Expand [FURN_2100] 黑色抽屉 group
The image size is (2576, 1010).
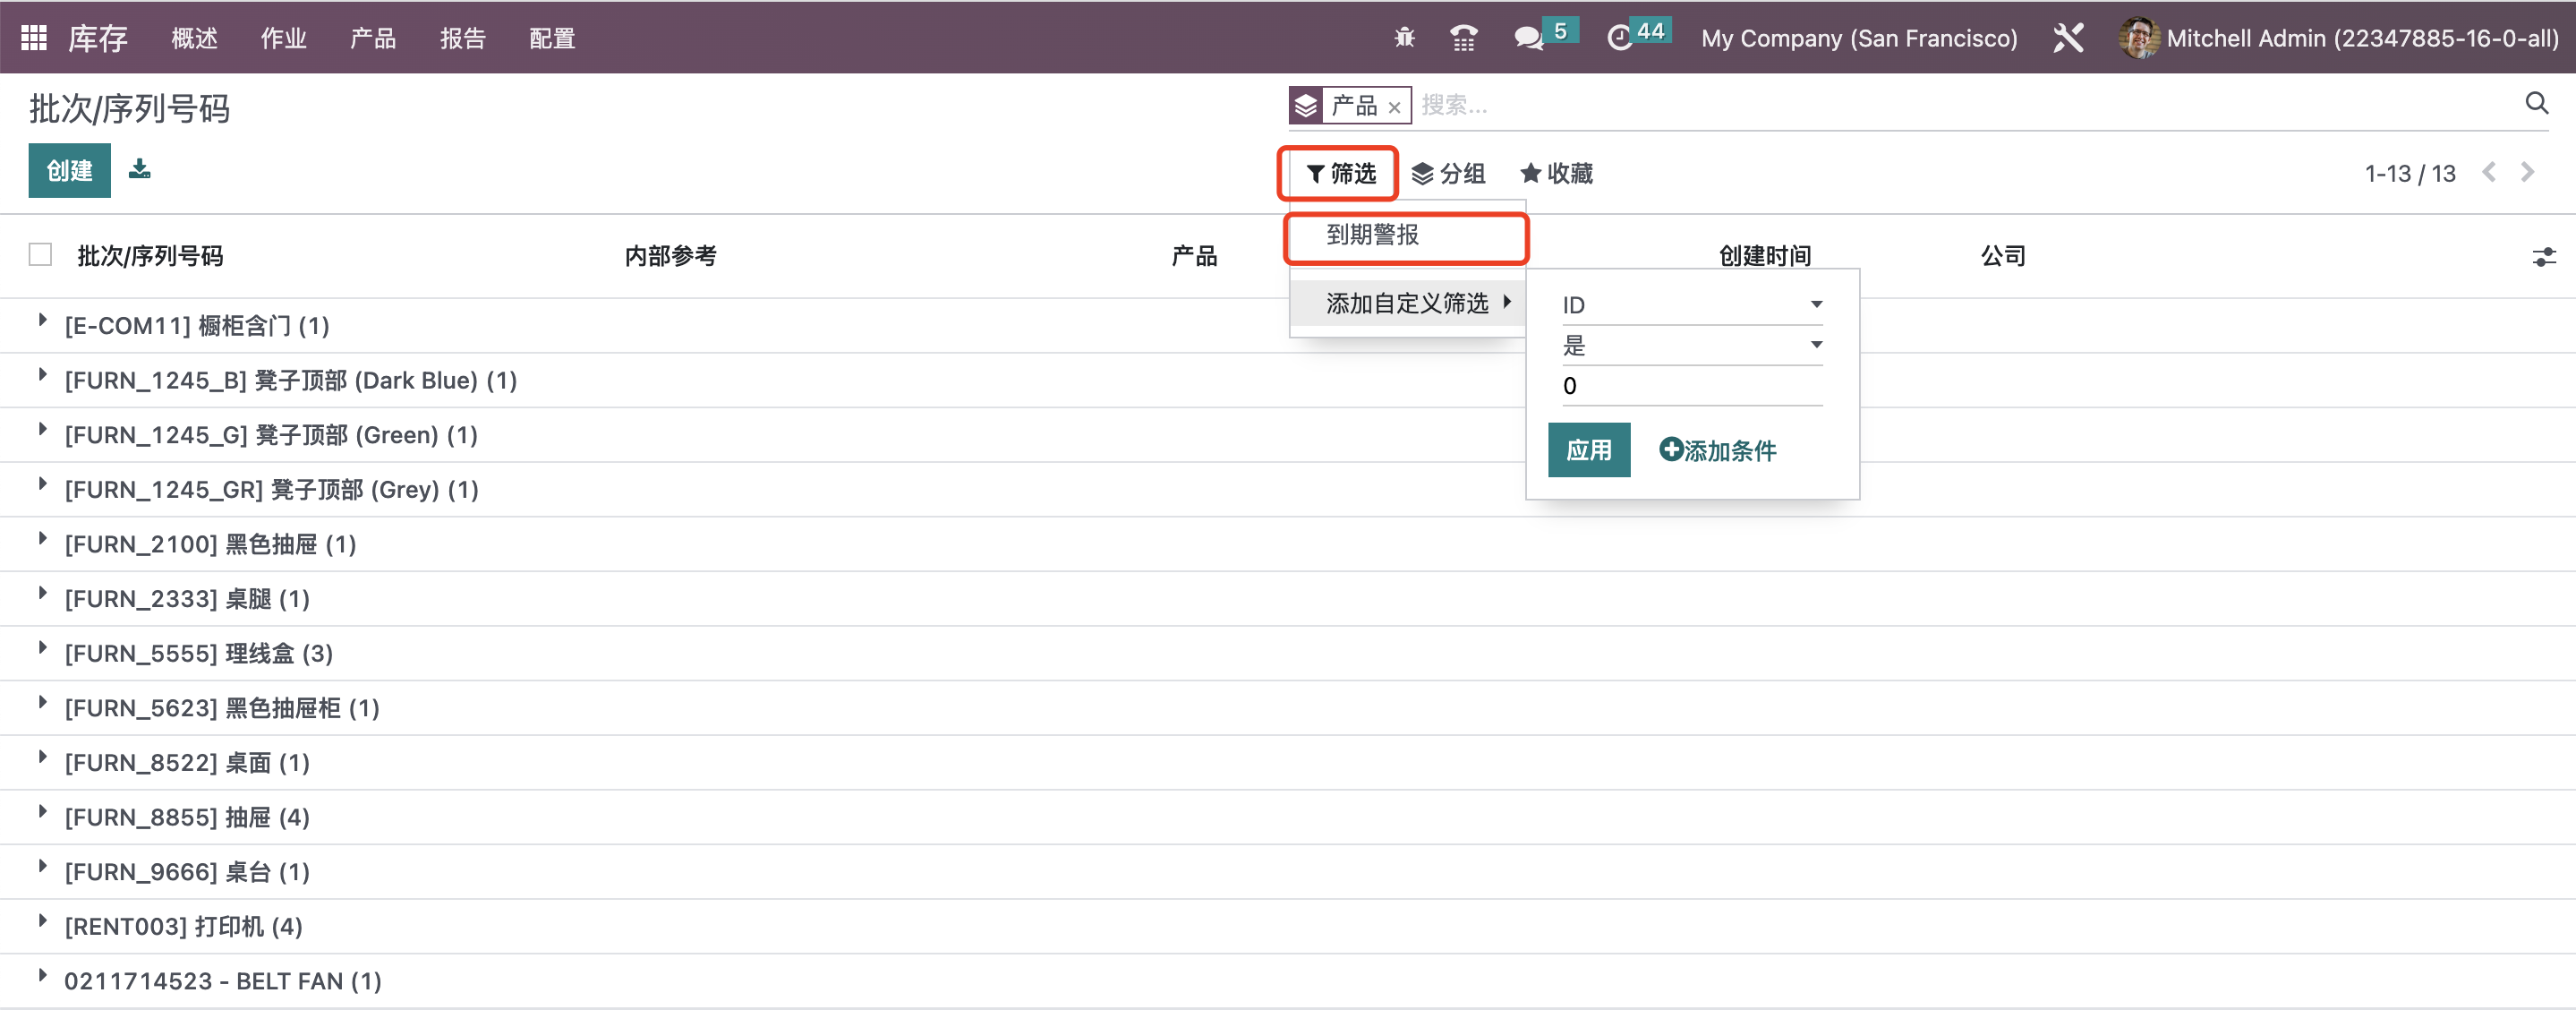tap(42, 539)
